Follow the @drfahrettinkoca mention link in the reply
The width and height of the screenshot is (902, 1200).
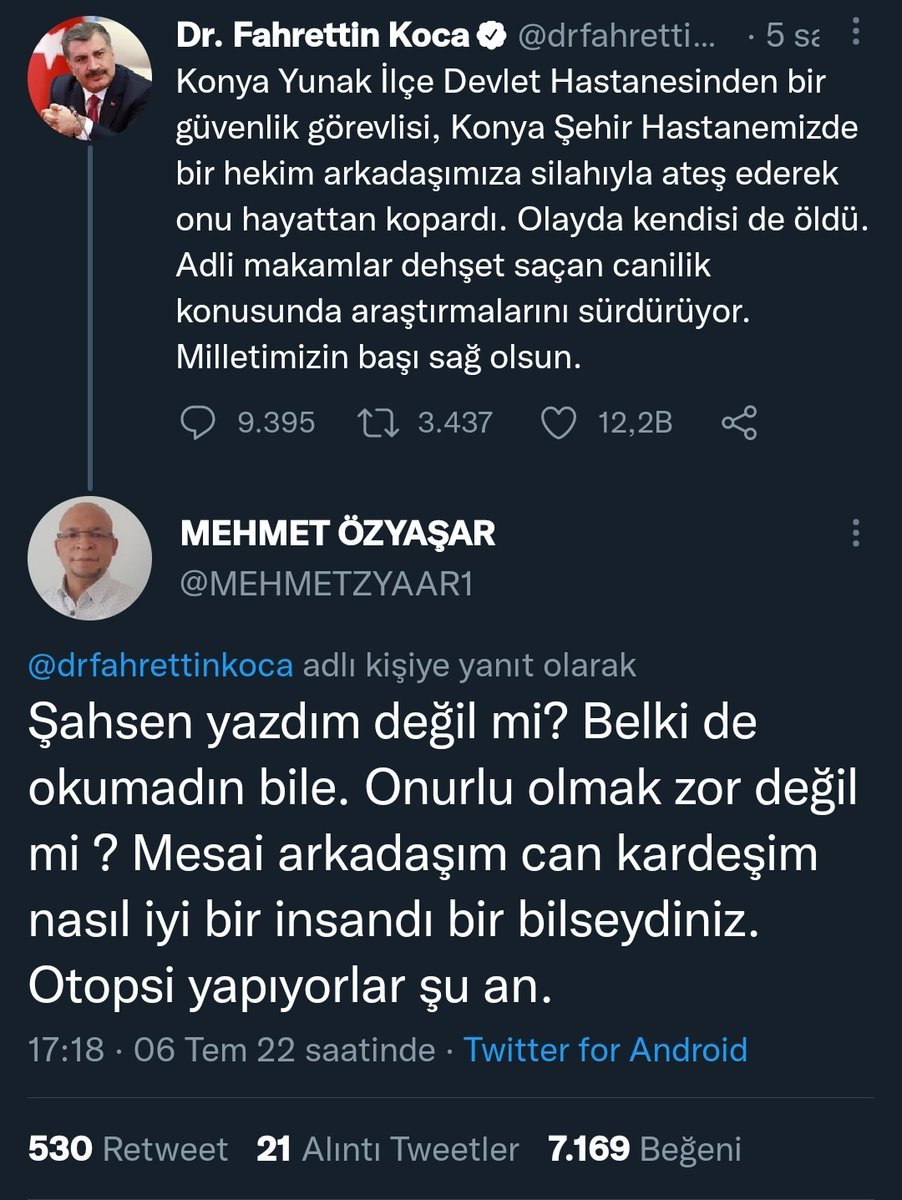160,666
